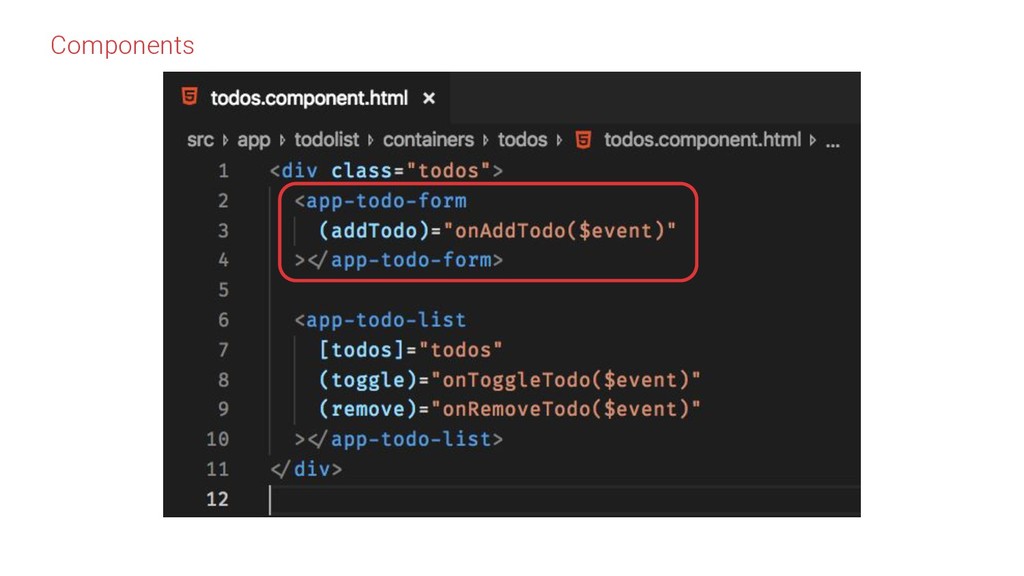Image resolution: width=1024 pixels, height=576 pixels.
Task: Open the containers breadcrumb segment
Action: click(428, 140)
